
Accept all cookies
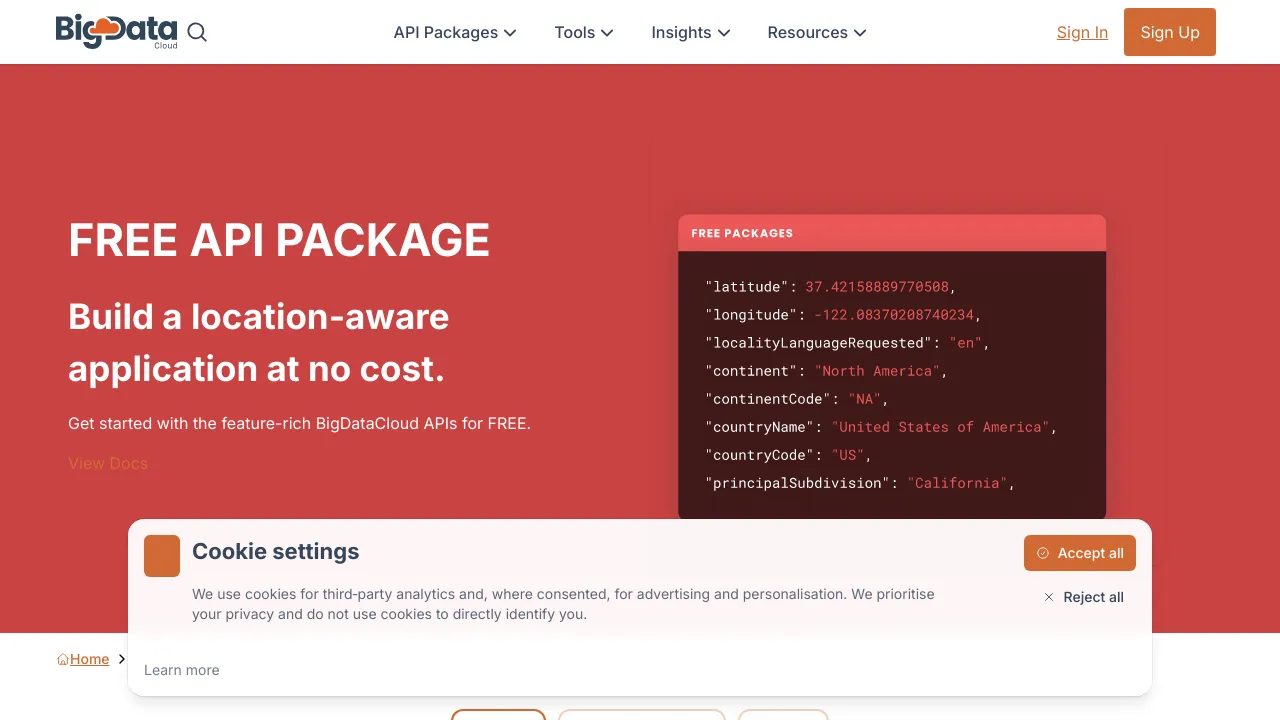(1080, 553)
